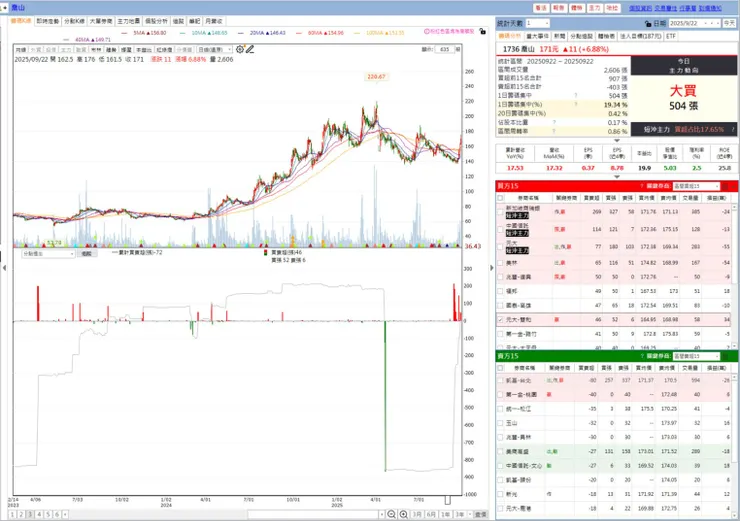Click the red square icon in 買方15 header
Viewport: 740px width, 521px height.
tap(725, 186)
